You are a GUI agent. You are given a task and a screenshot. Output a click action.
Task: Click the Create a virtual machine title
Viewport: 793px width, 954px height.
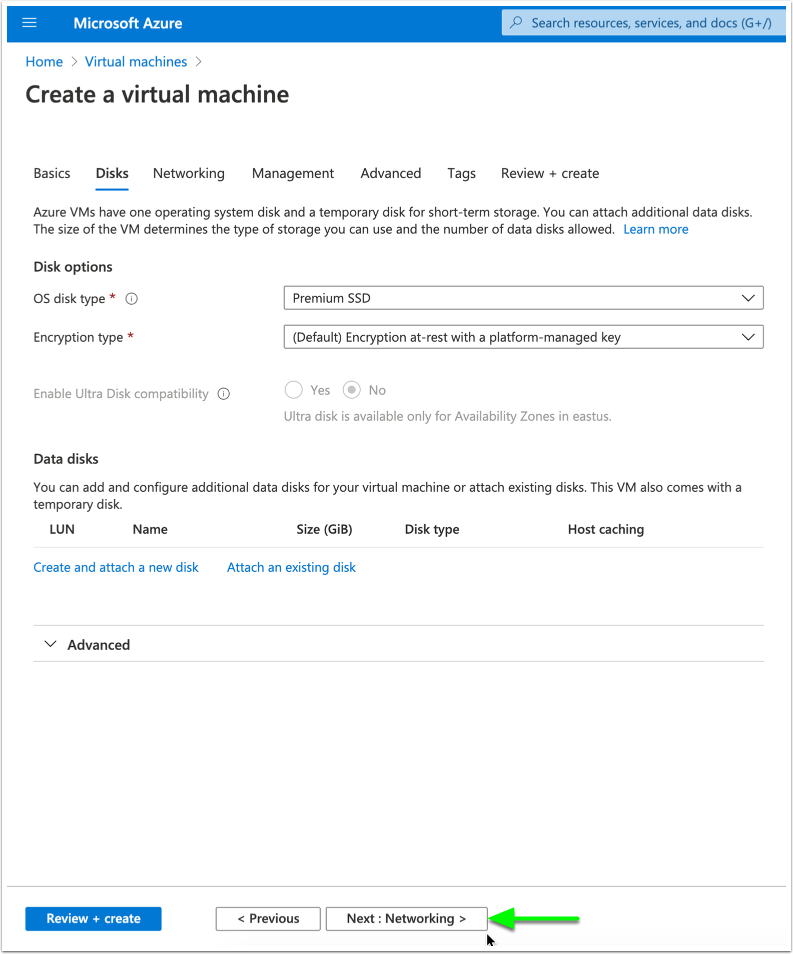coord(157,94)
